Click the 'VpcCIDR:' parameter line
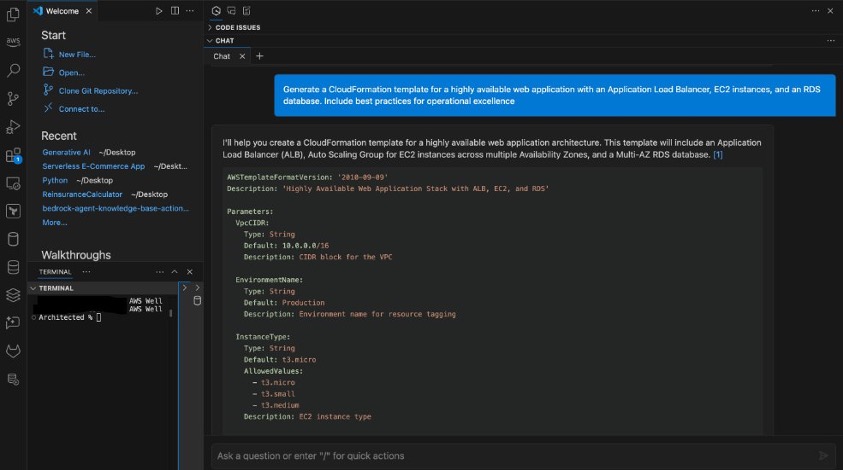Viewport: 844px width, 470px height. (x=252, y=222)
